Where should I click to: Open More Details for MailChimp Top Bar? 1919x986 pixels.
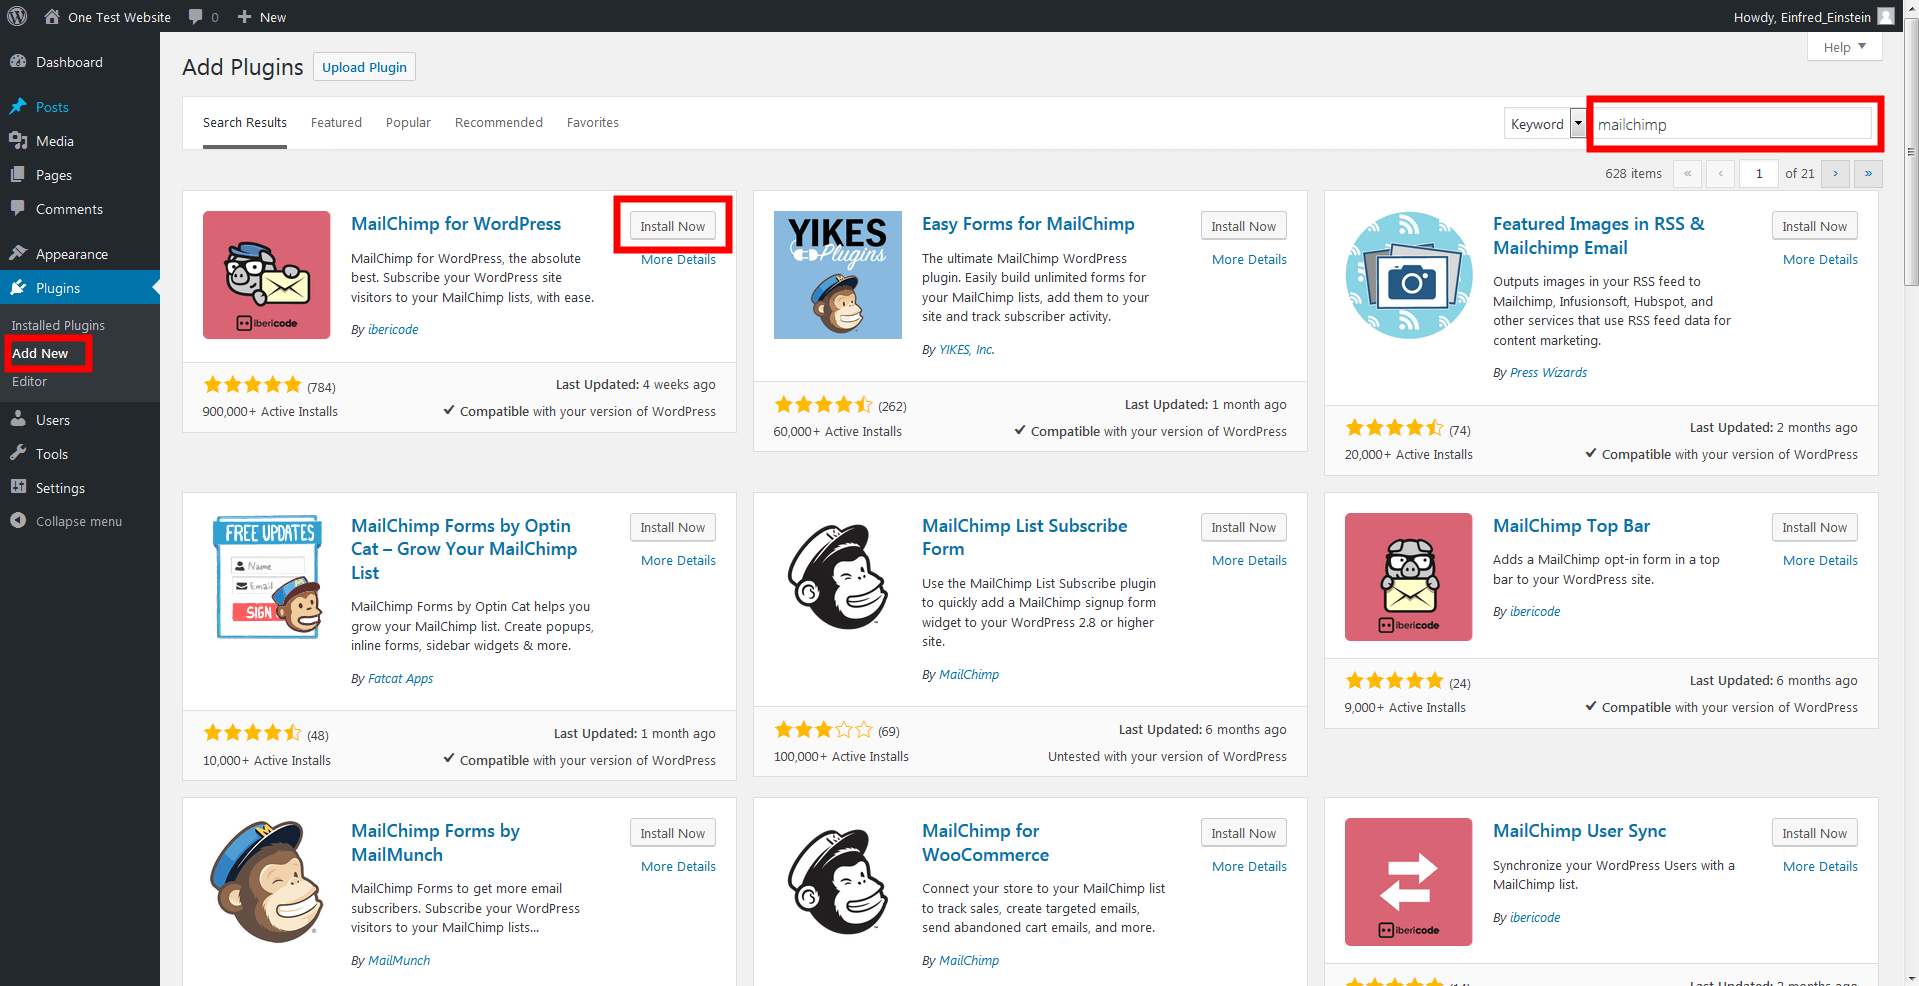(x=1819, y=561)
